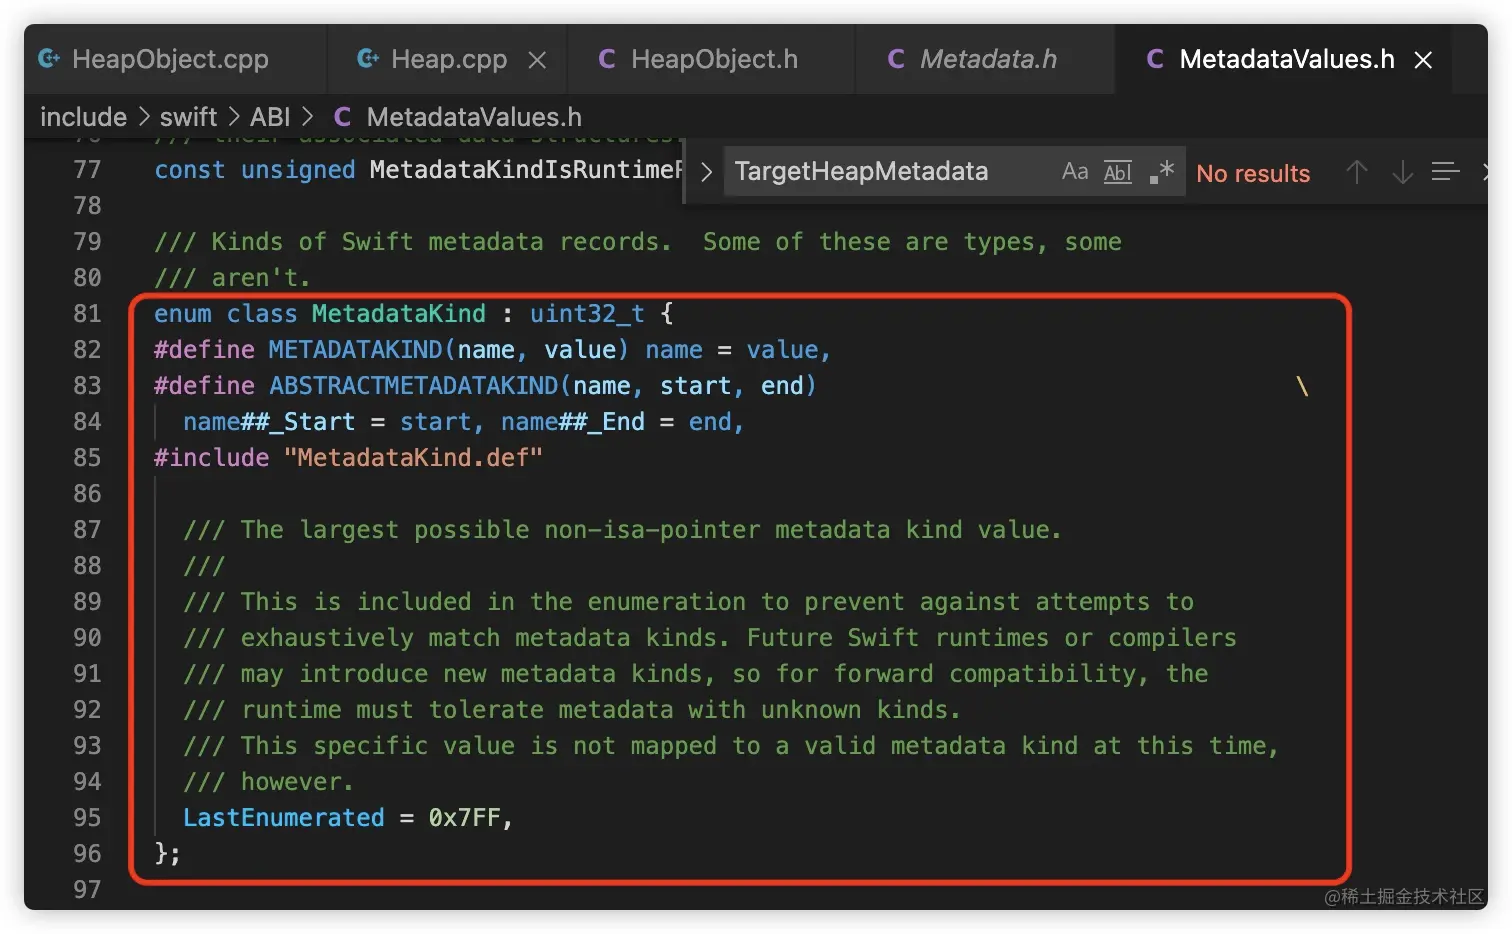Open the include breadcrumb dropdown

coord(83,117)
